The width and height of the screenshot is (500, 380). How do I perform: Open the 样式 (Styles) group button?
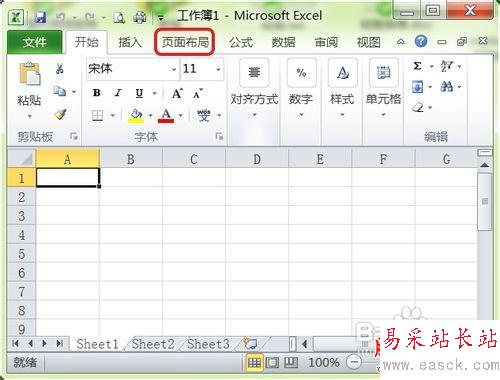pos(342,89)
